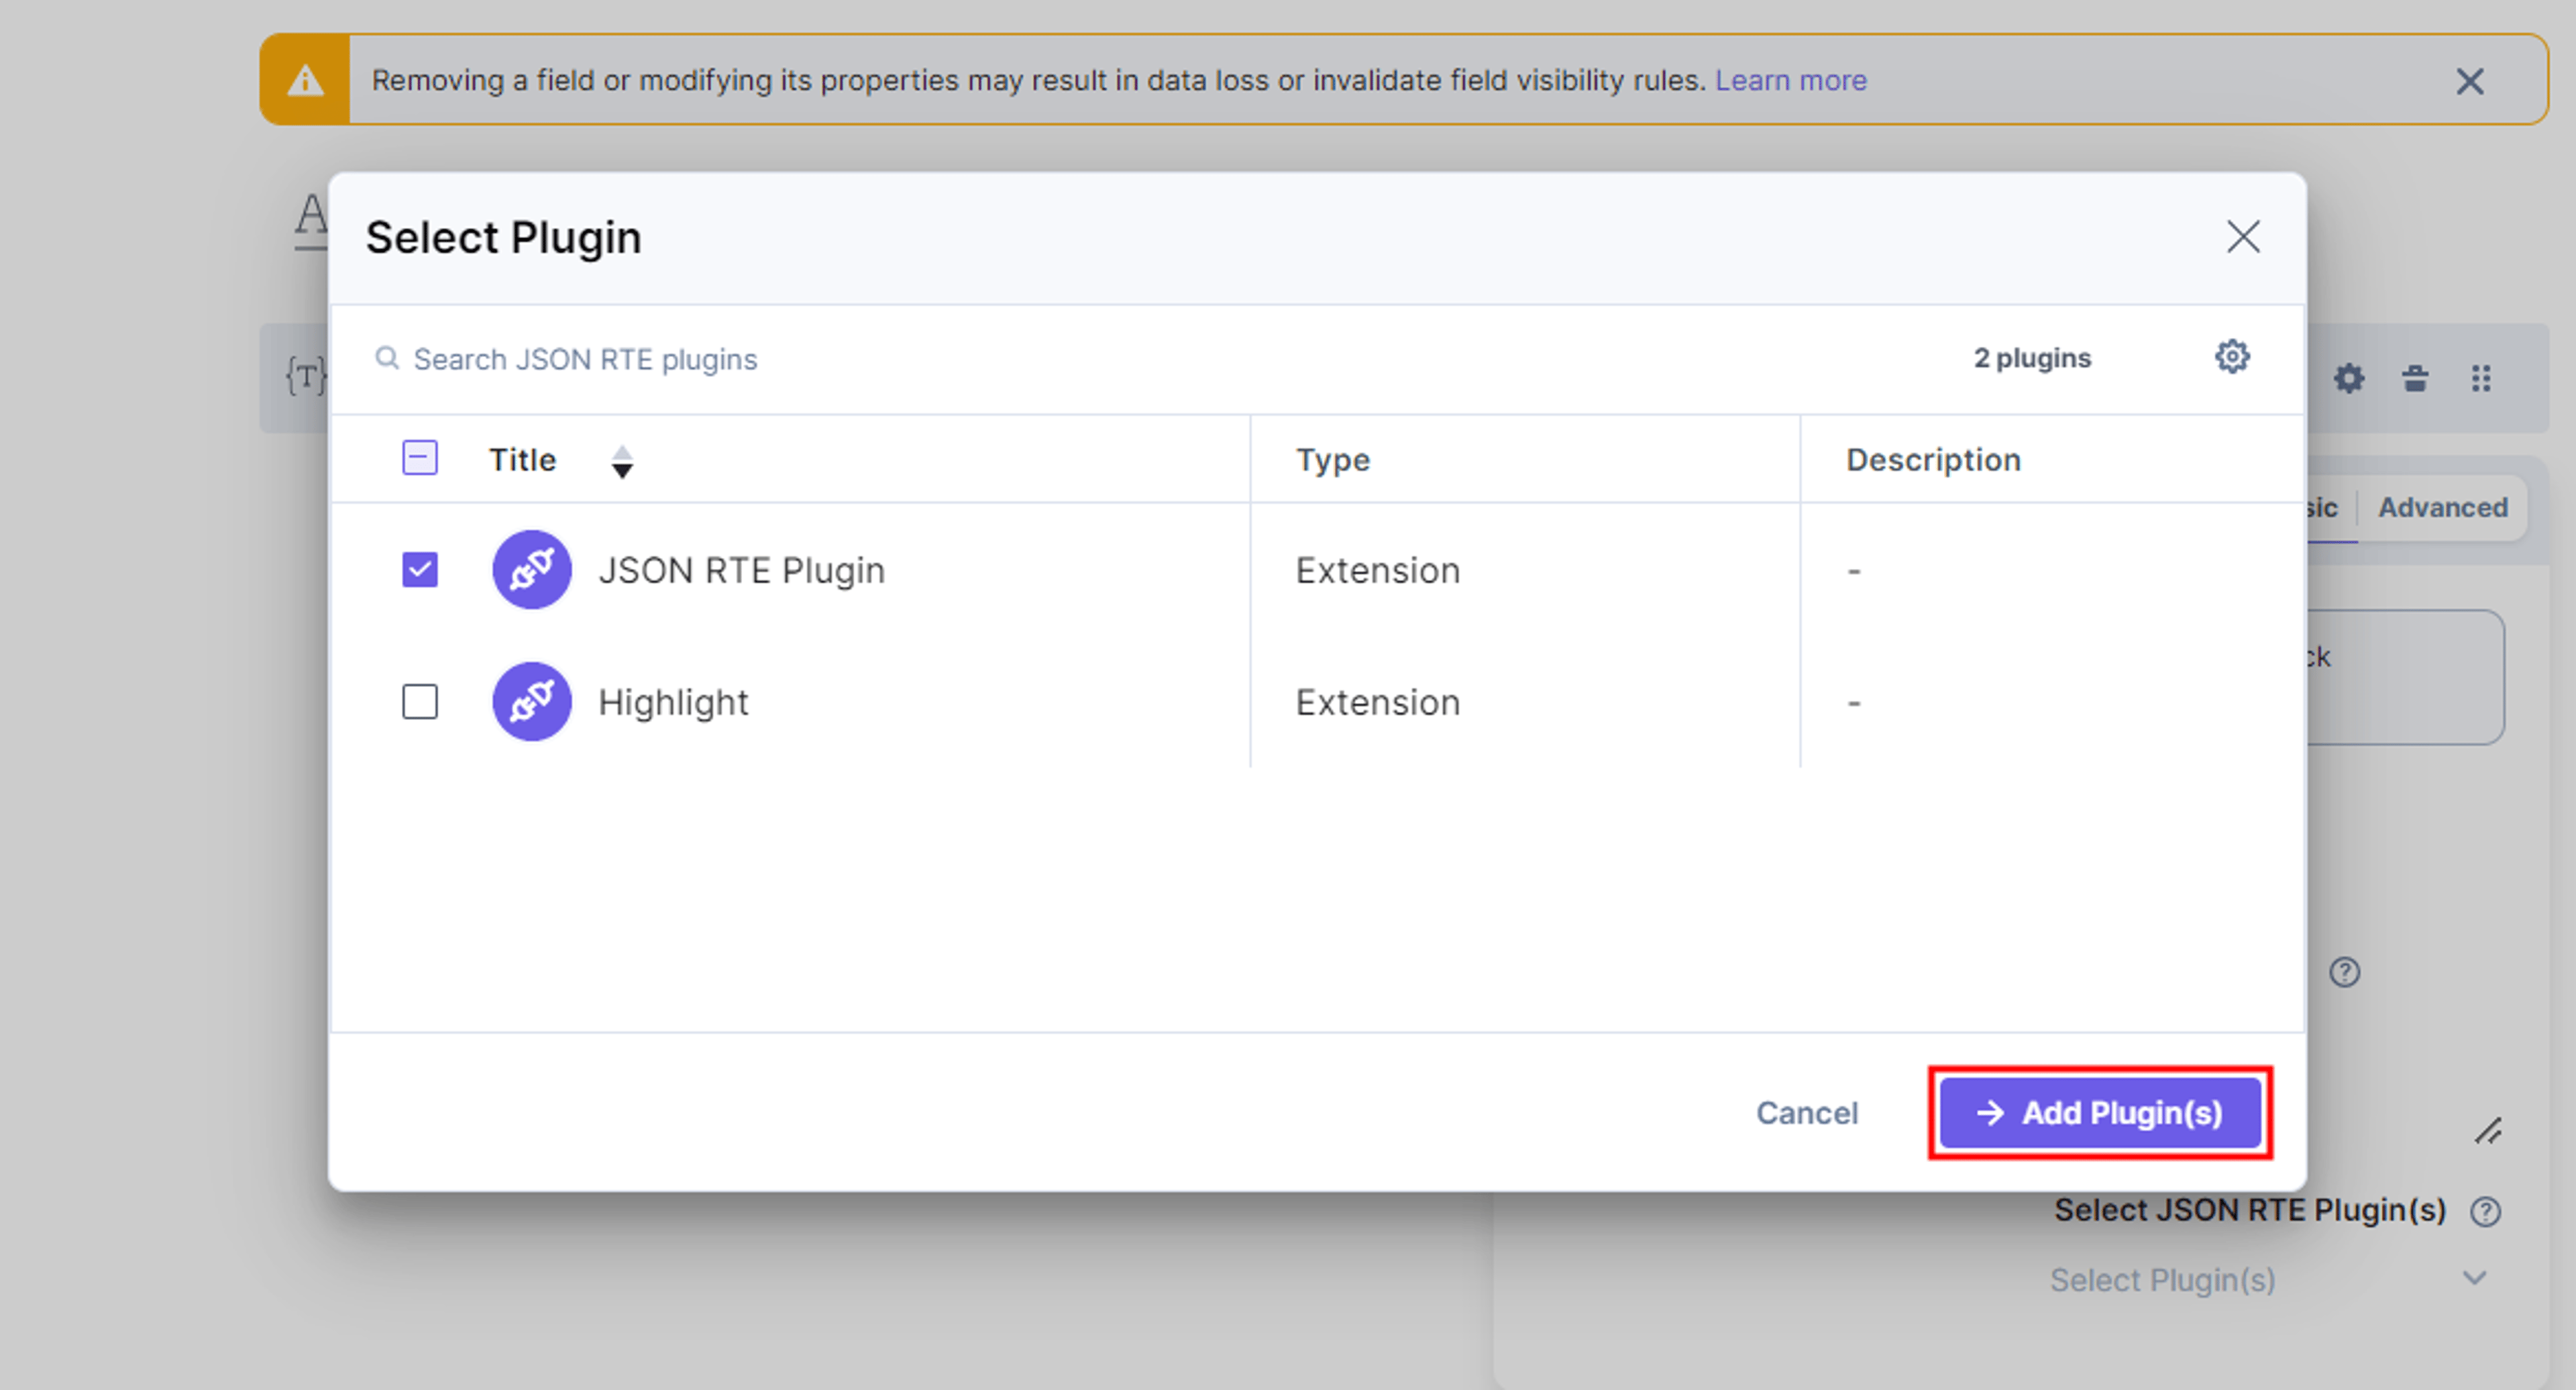Click the Description column header

click(1933, 460)
